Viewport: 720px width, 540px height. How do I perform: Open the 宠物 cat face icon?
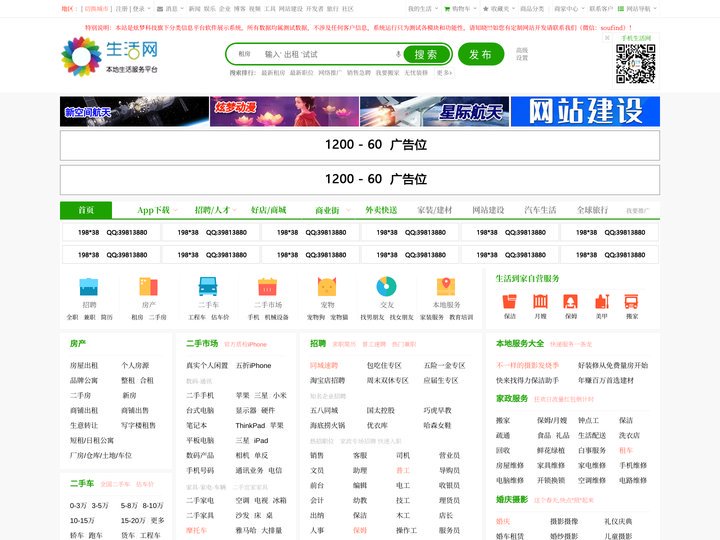(327, 287)
